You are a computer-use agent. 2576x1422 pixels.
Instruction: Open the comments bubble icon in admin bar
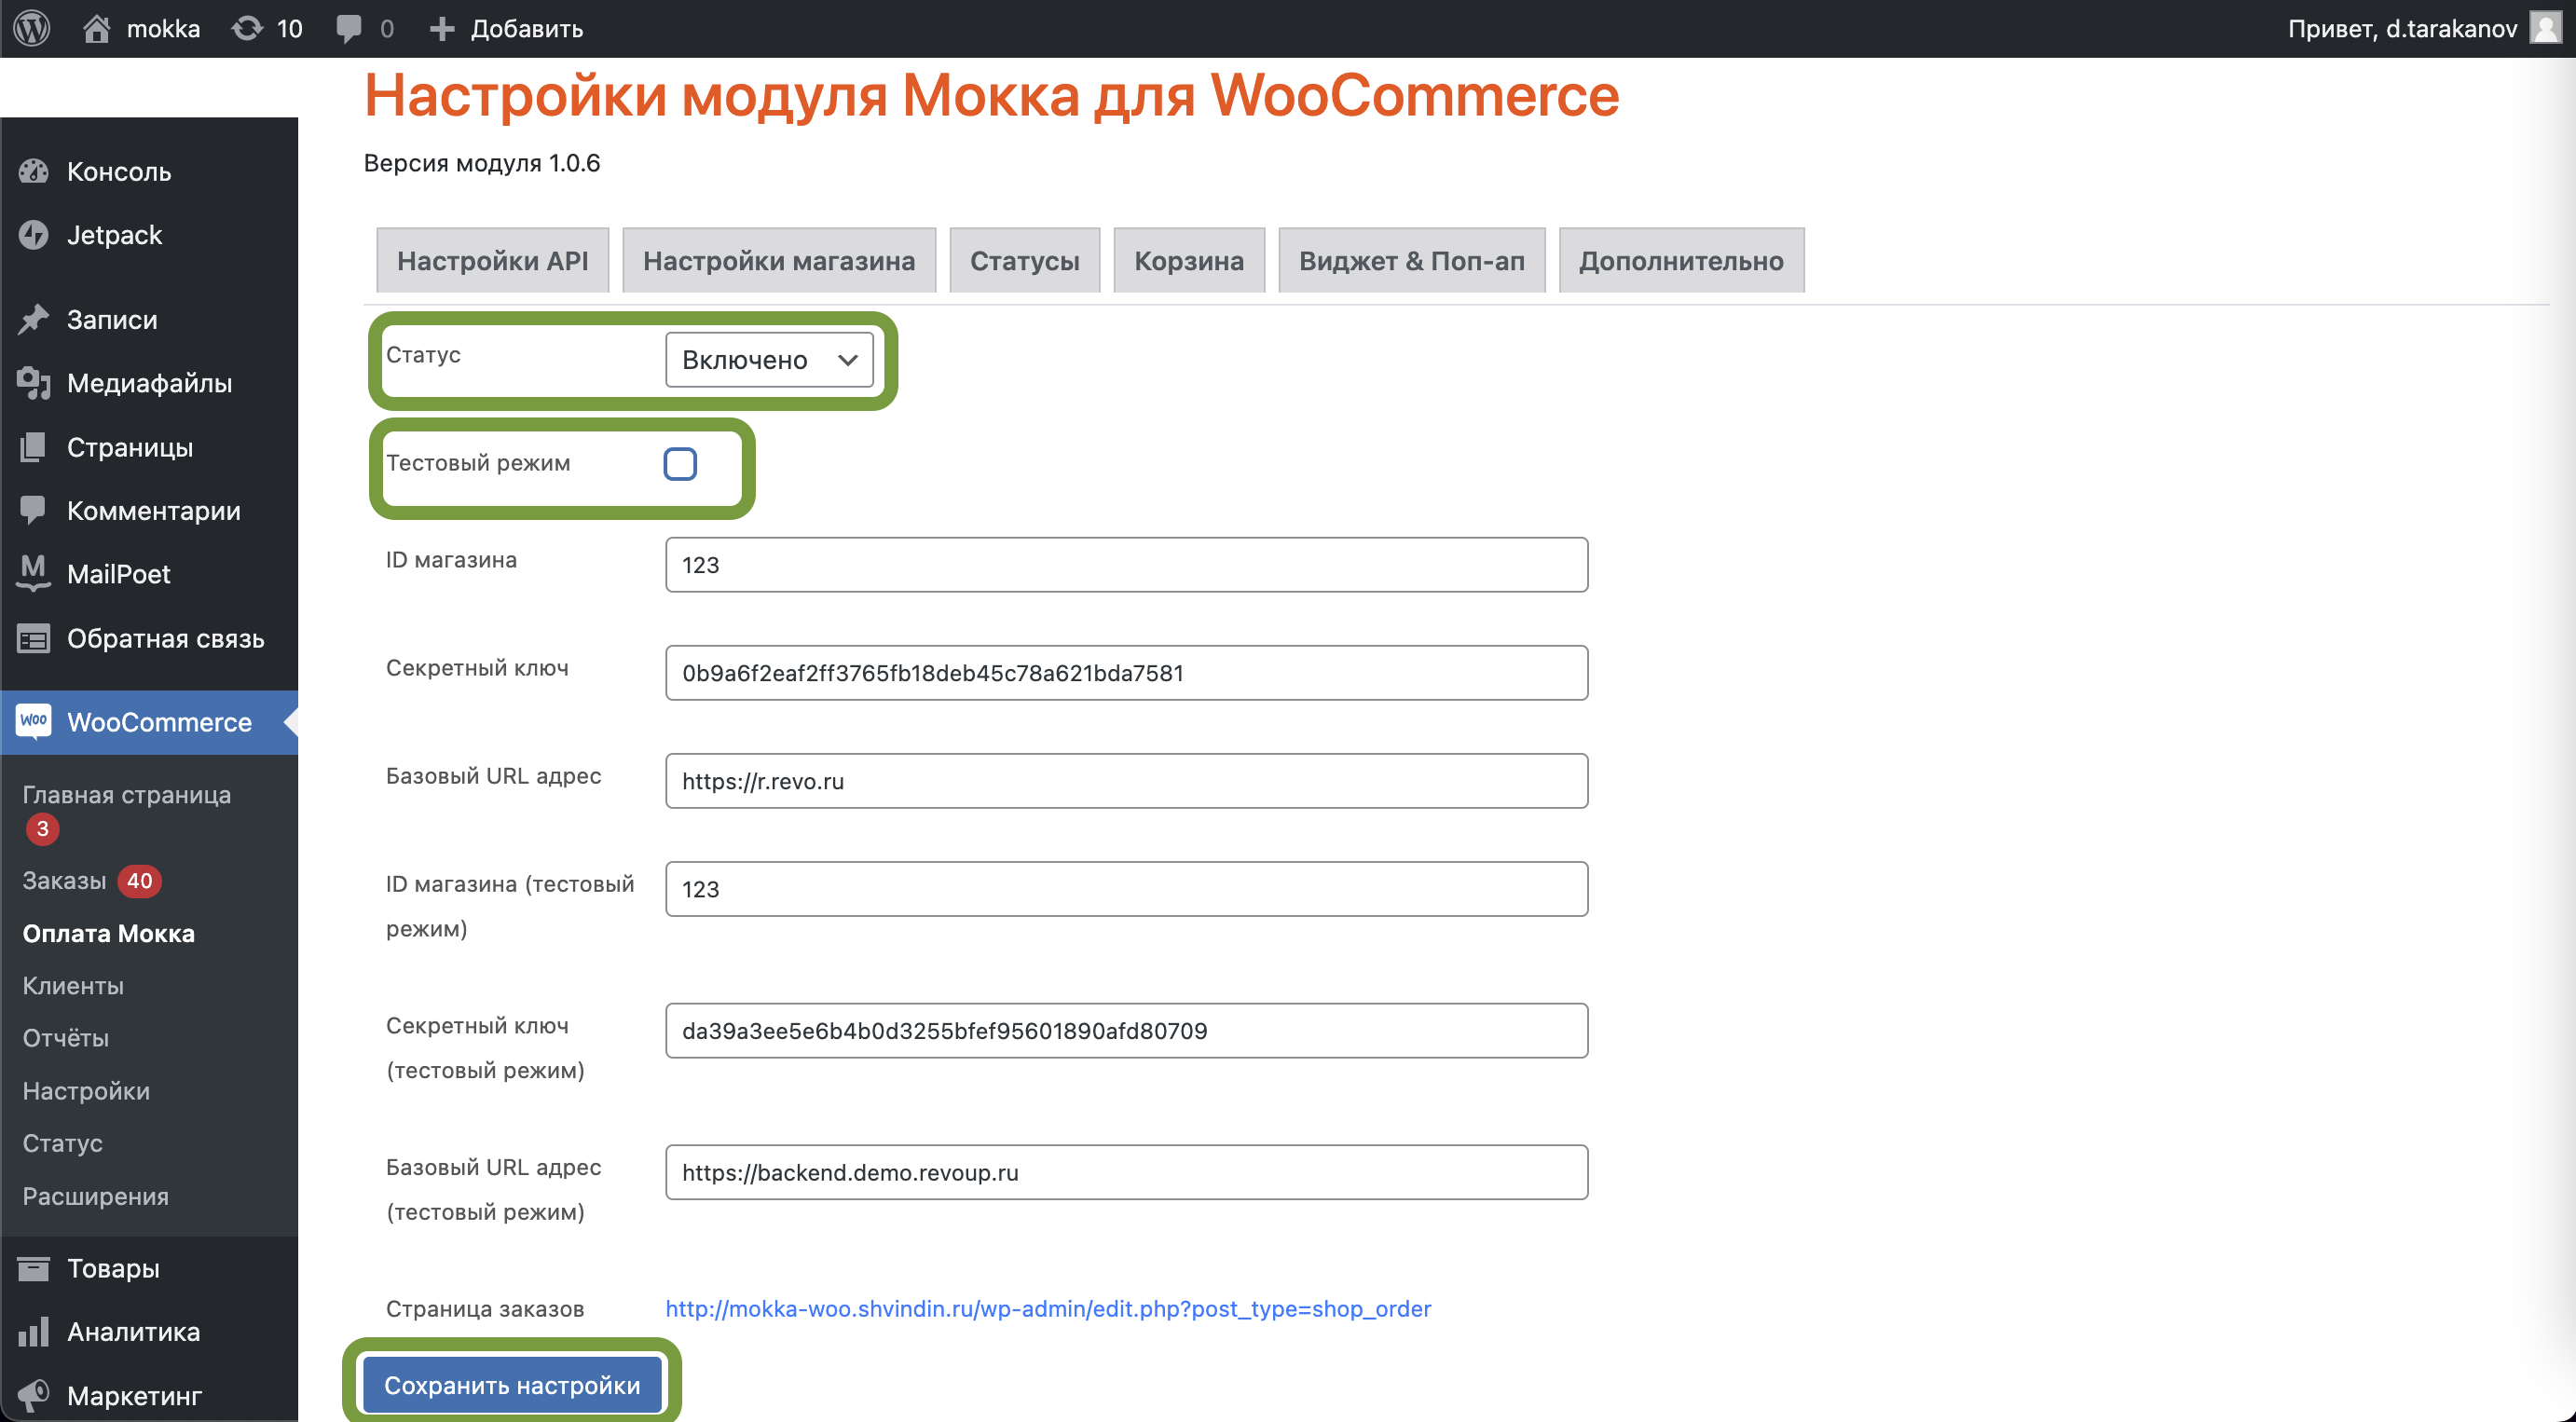coord(349,28)
